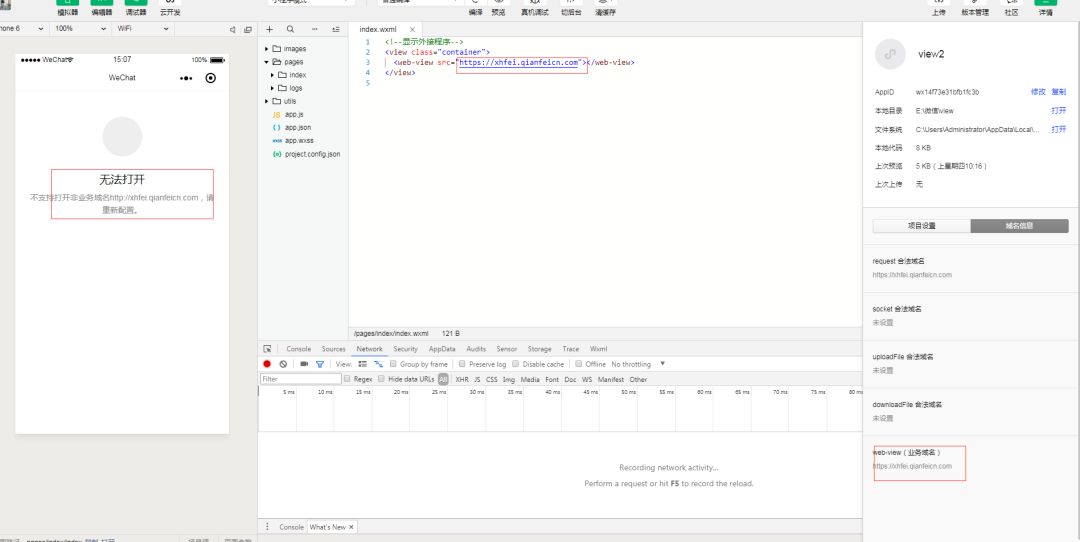Viewport: 1080px width, 542px height.
Task: Click the 上传 upload button
Action: tap(938, 8)
